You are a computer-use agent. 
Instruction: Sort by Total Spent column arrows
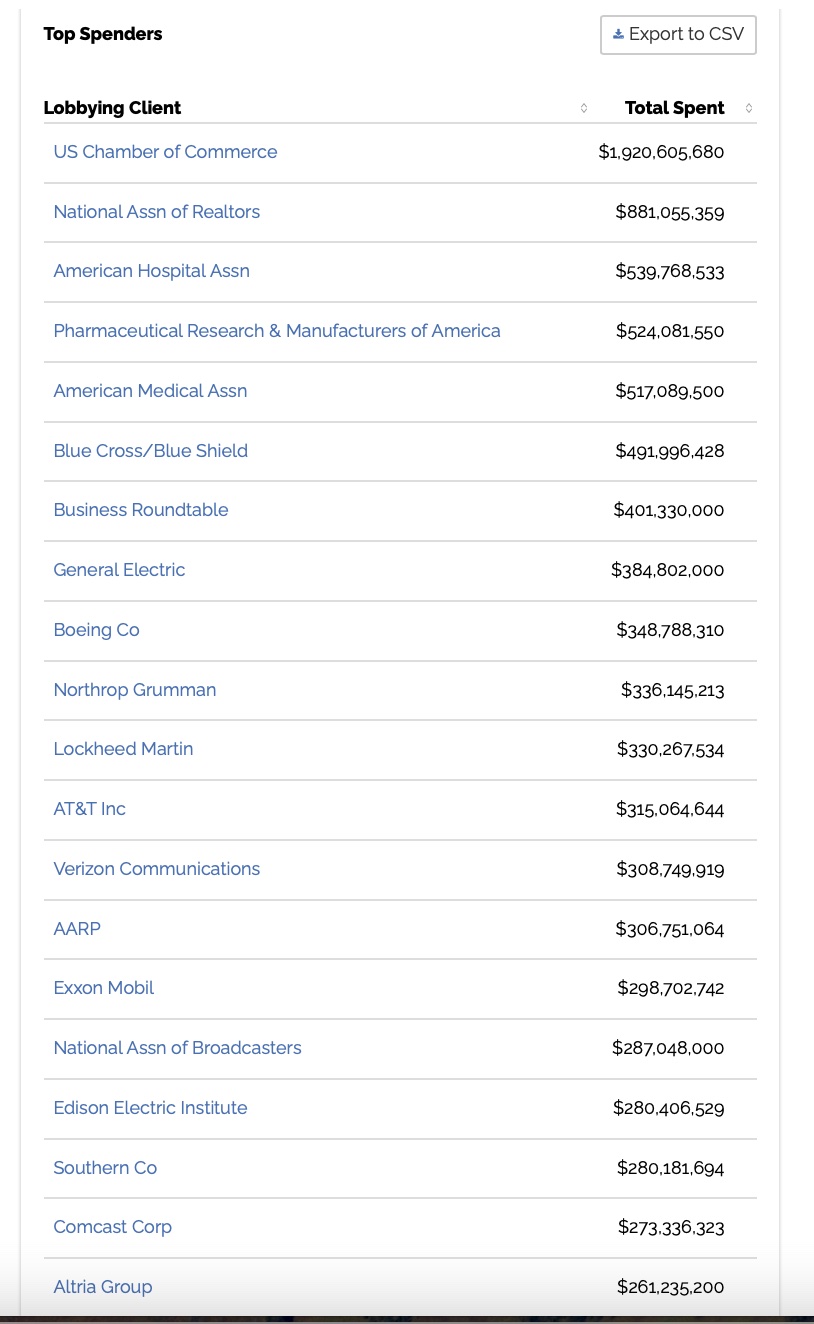748,108
